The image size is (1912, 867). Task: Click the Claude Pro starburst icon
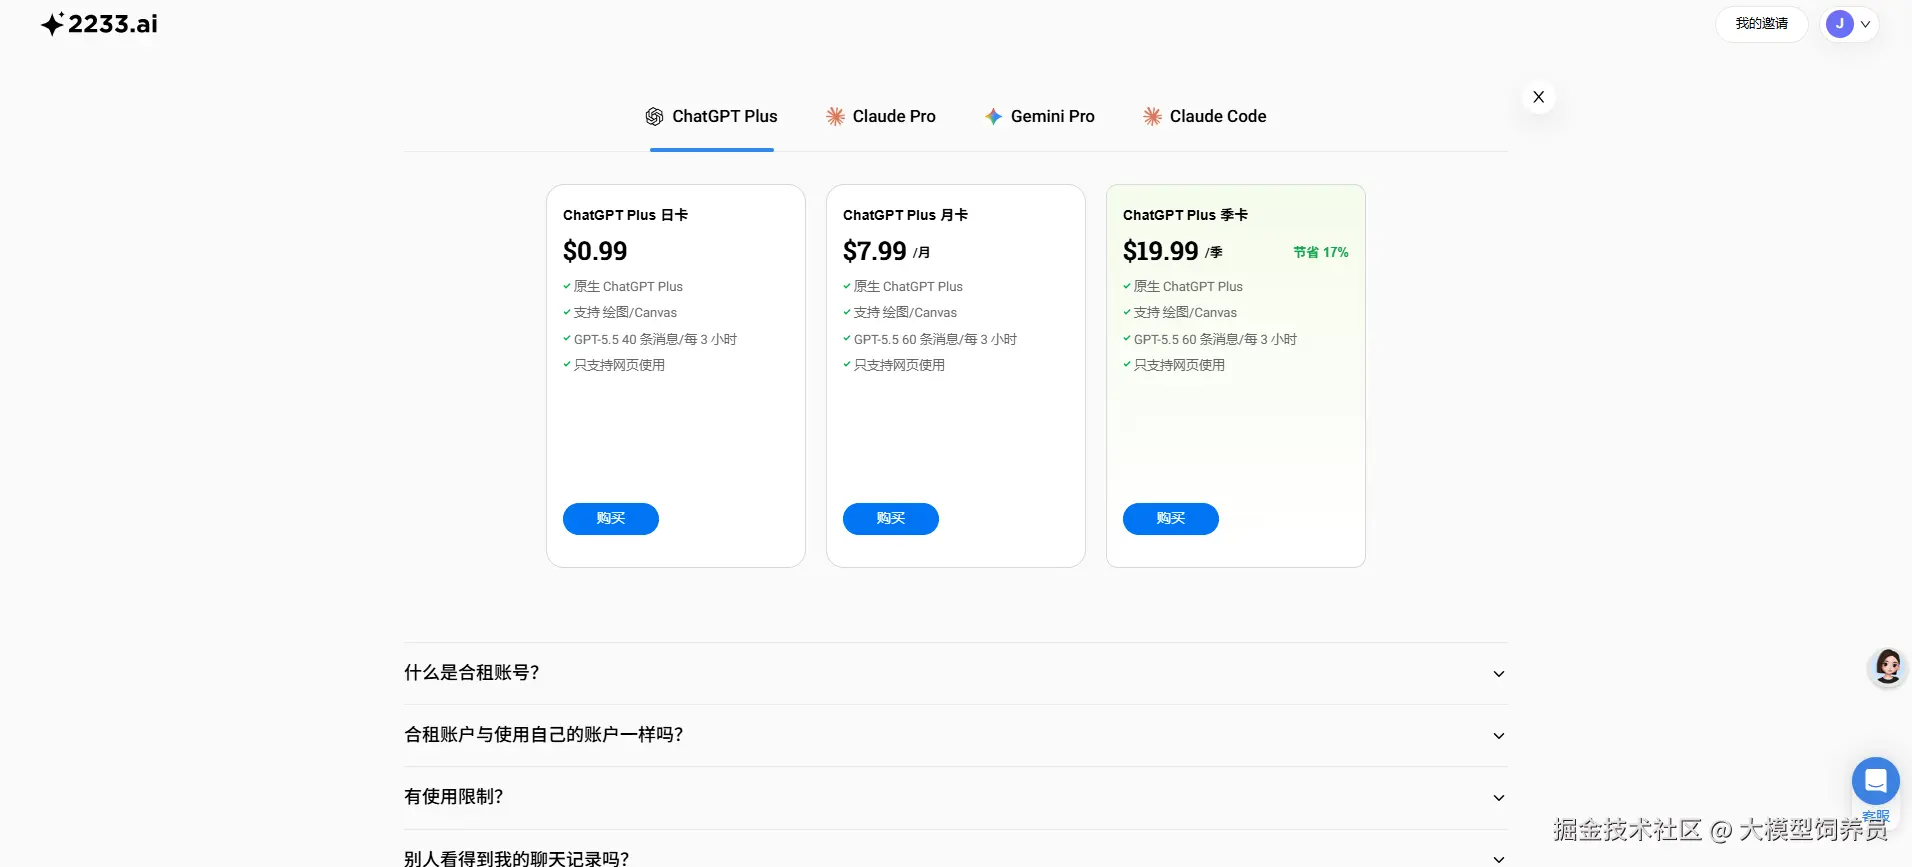click(835, 117)
